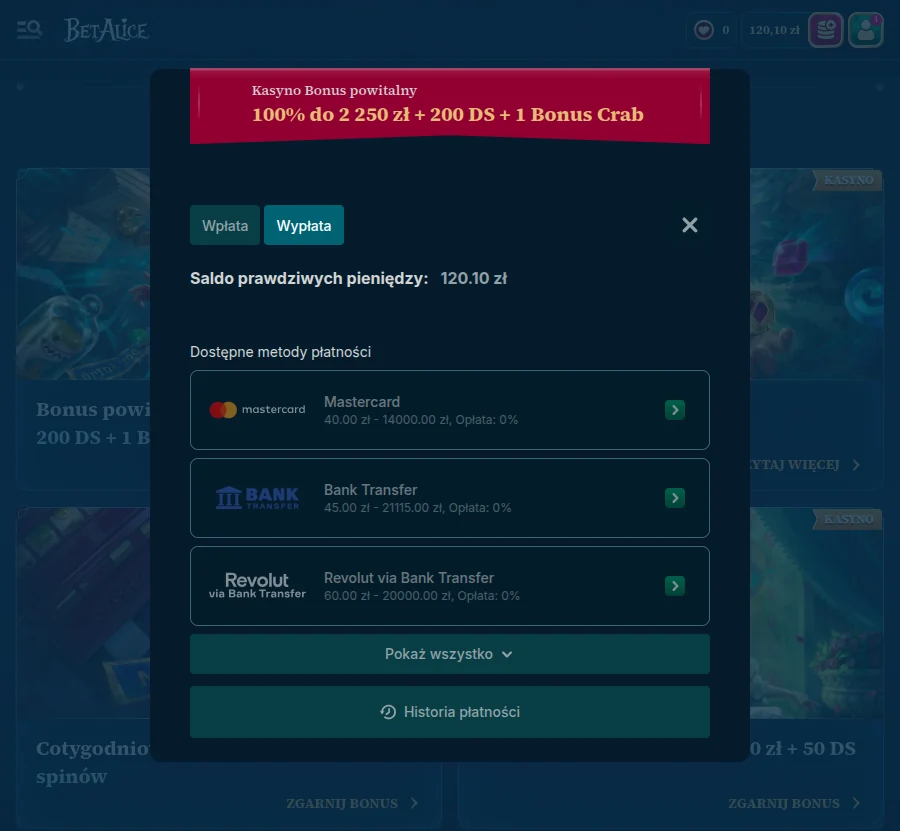Open Historia płatności
The image size is (900, 831).
click(x=449, y=712)
